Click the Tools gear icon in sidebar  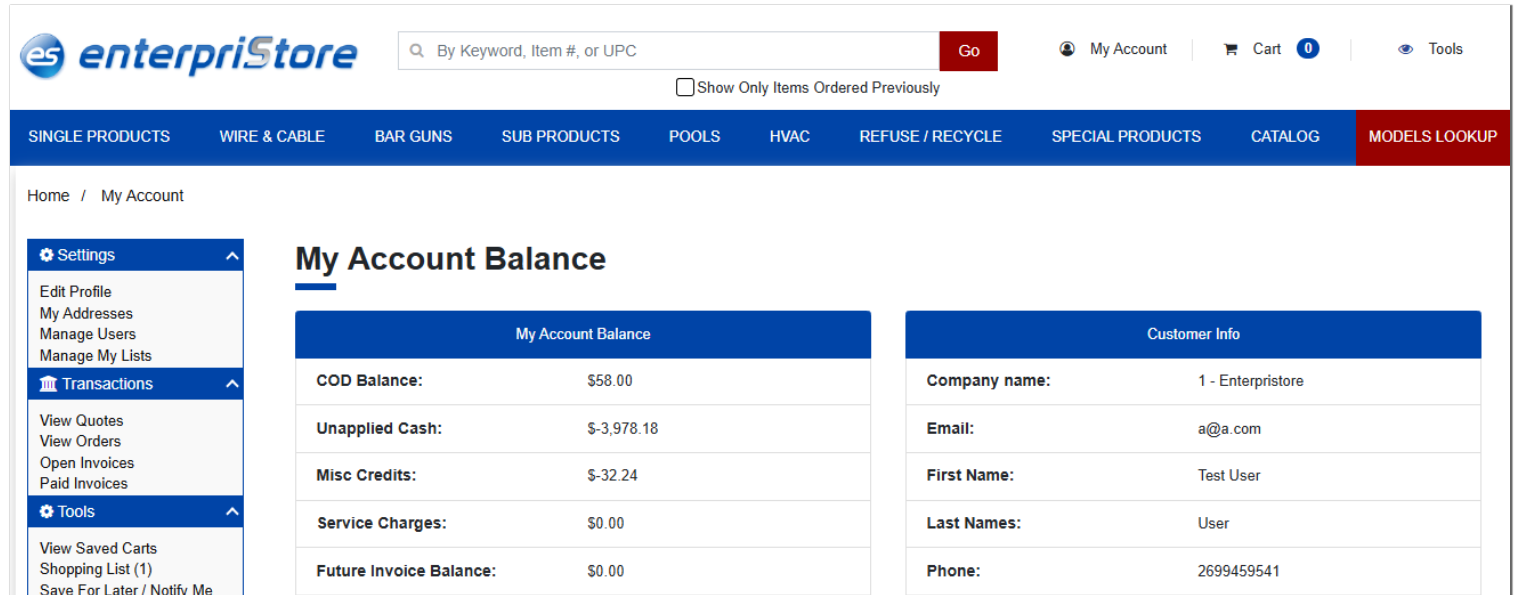46,512
